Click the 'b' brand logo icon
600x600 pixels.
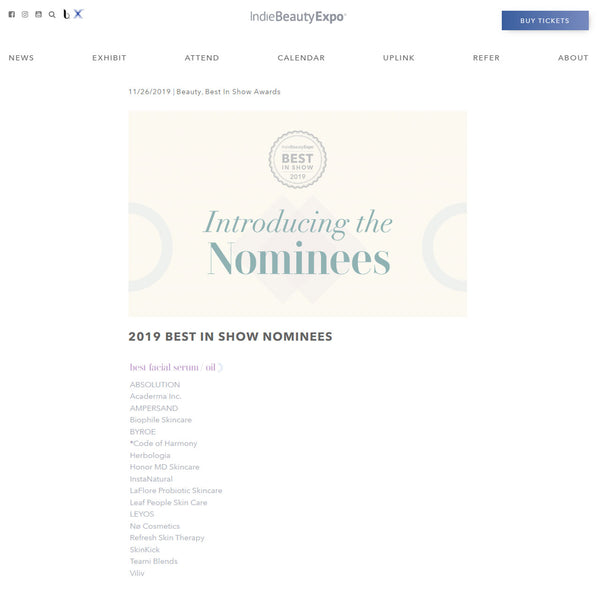[66, 15]
